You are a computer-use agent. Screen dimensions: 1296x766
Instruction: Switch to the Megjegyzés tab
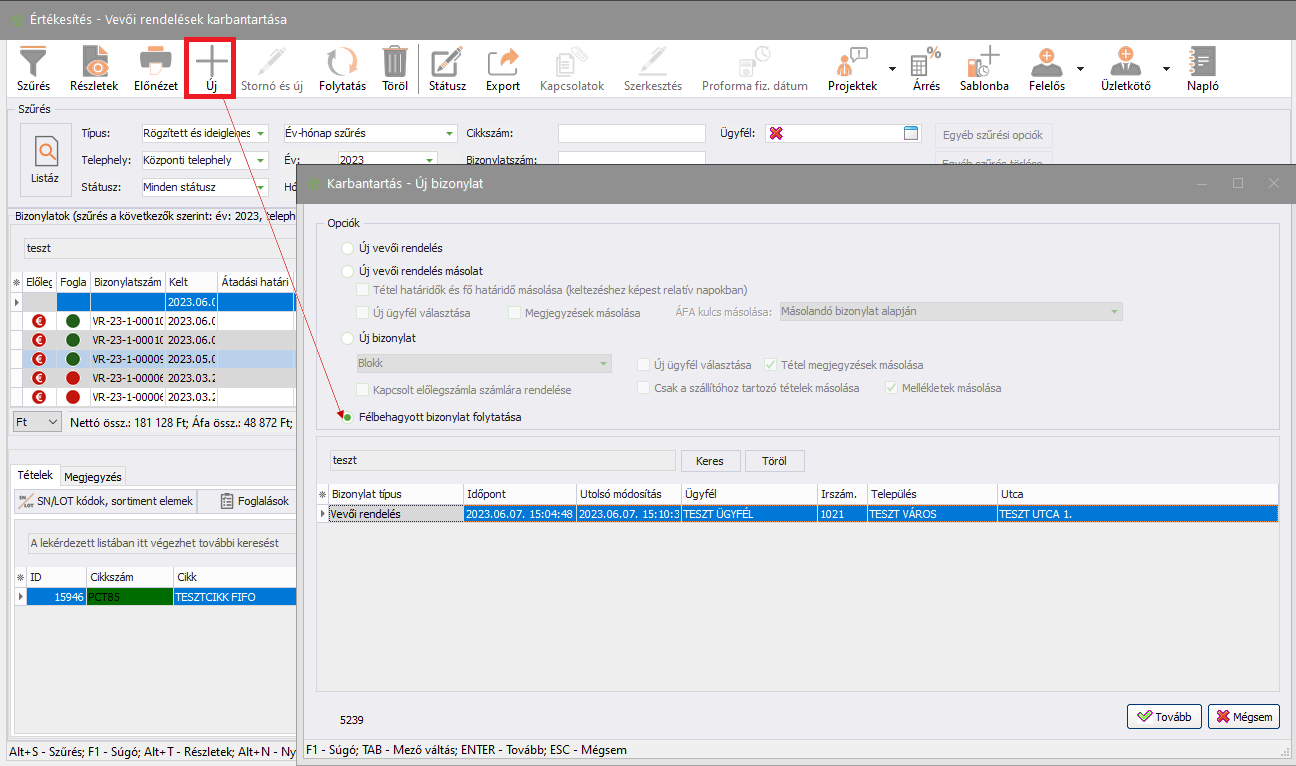(x=92, y=477)
